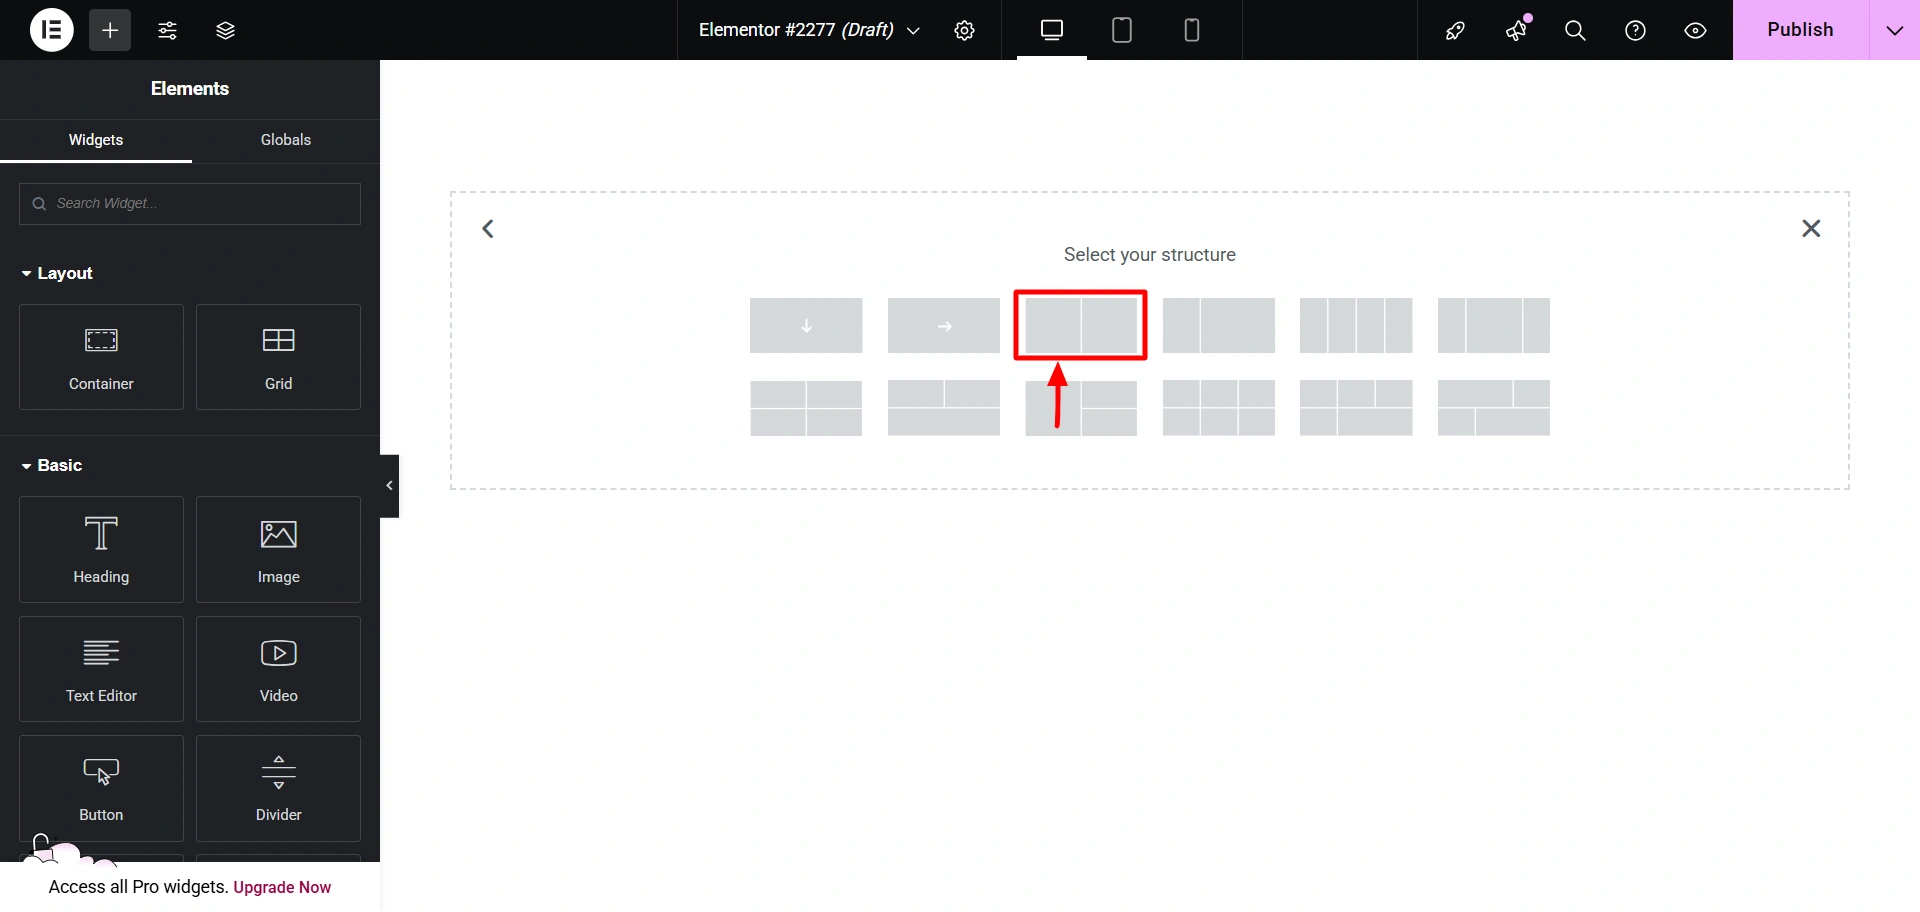1920x912 pixels.
Task: Select the Button widget
Action: point(101,788)
